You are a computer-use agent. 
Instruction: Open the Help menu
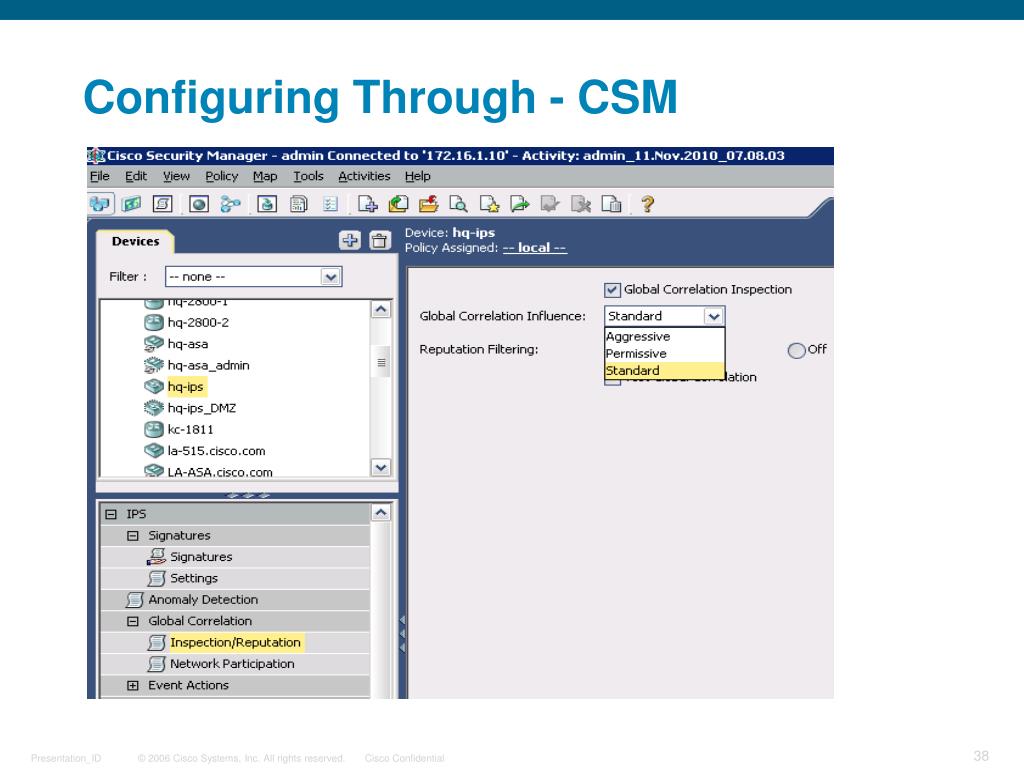click(x=418, y=176)
